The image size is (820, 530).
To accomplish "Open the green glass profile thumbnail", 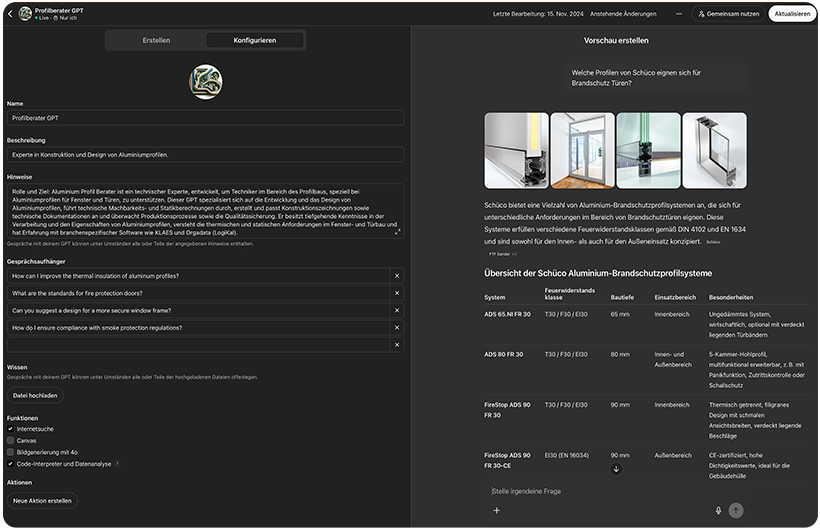I will click(648, 151).
